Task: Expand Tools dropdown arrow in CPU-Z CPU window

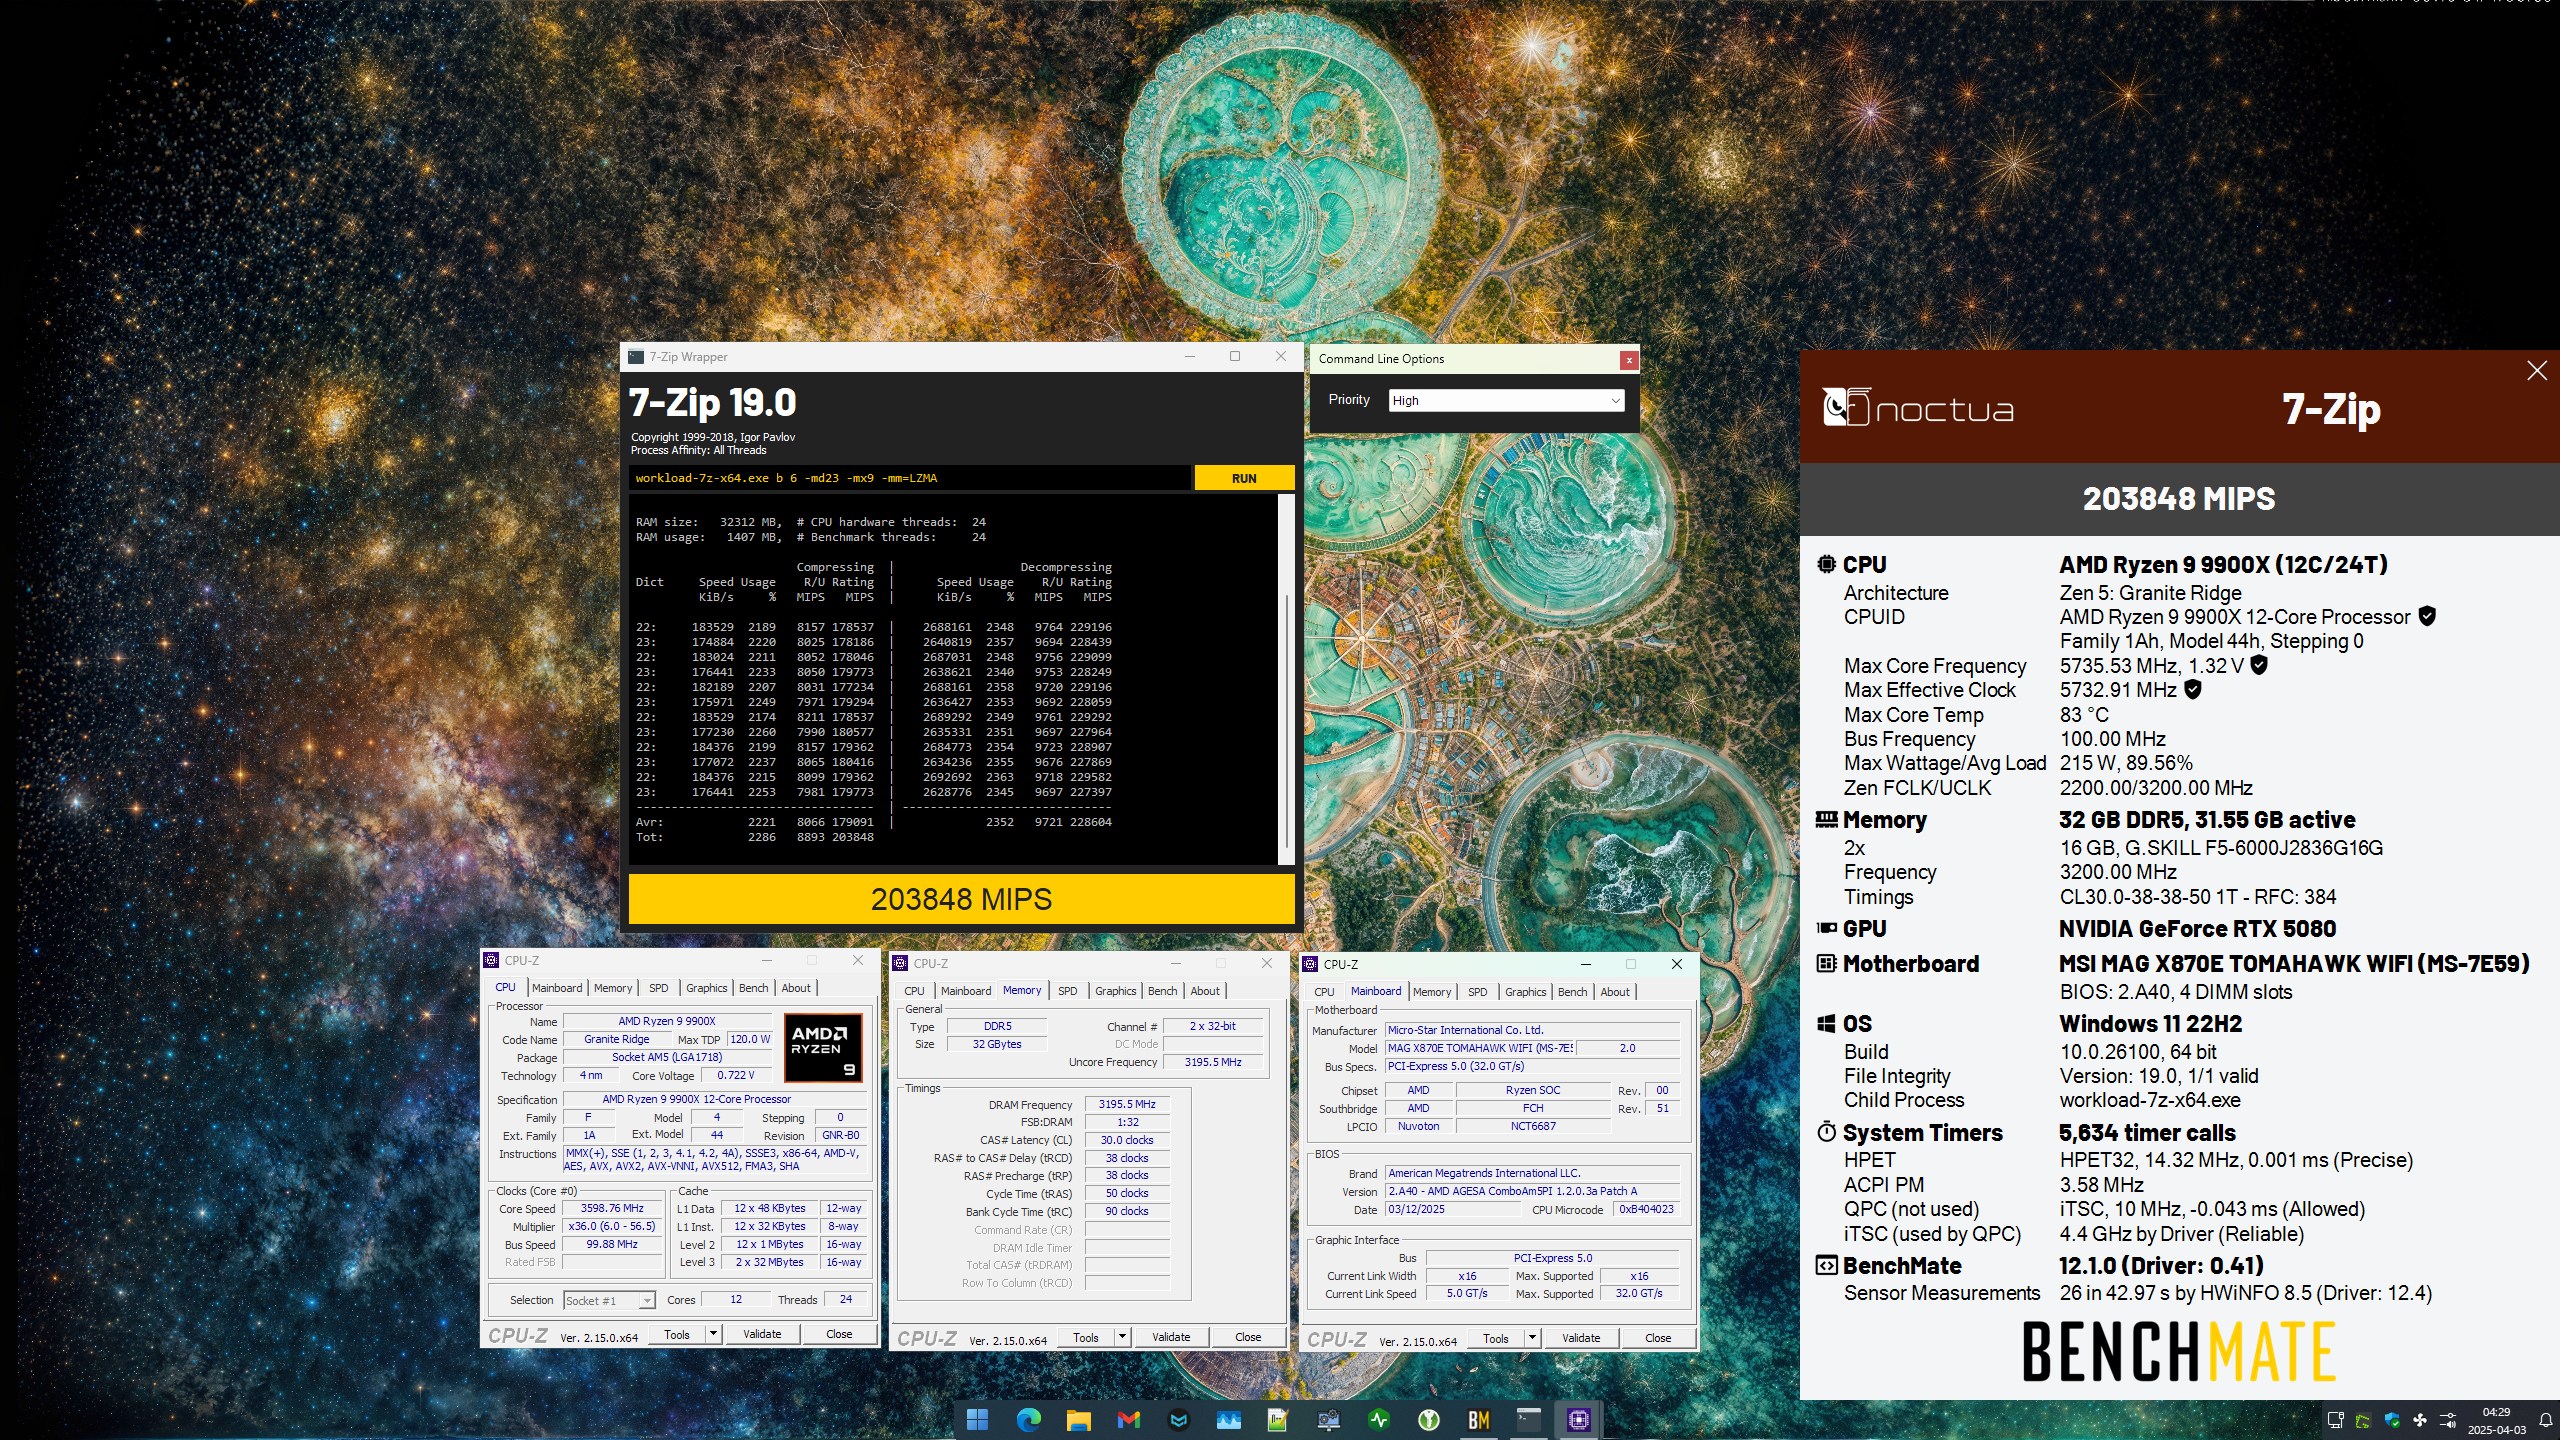Action: click(x=713, y=1334)
